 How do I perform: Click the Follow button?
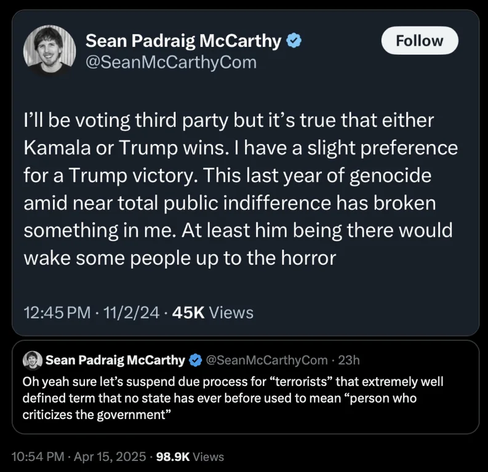(420, 41)
